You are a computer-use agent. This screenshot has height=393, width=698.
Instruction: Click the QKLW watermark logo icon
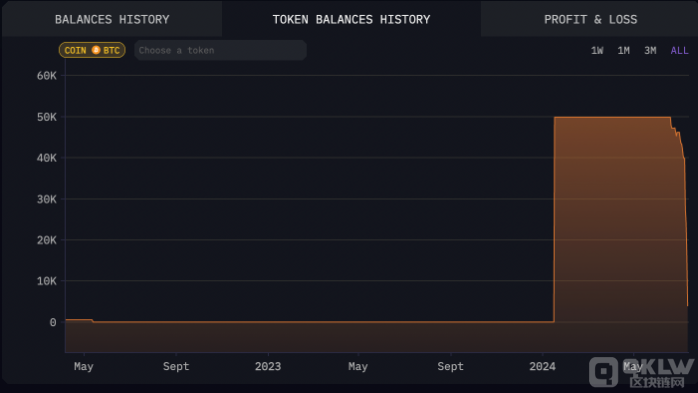(603, 372)
